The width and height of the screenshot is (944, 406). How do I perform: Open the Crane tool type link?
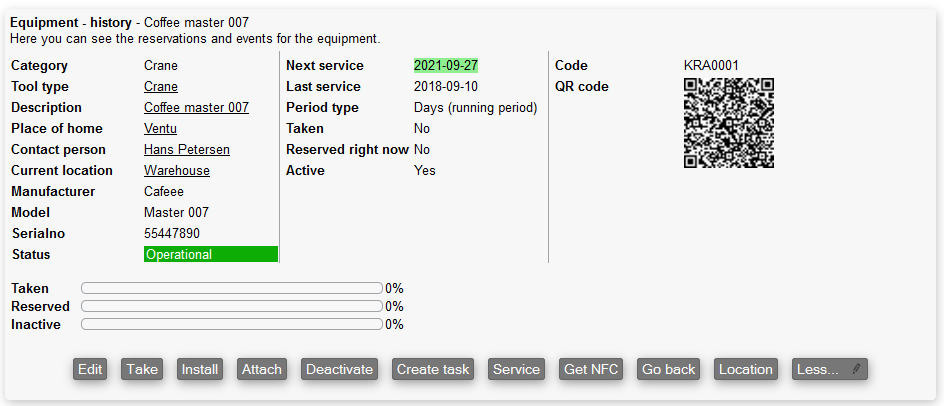(161, 87)
